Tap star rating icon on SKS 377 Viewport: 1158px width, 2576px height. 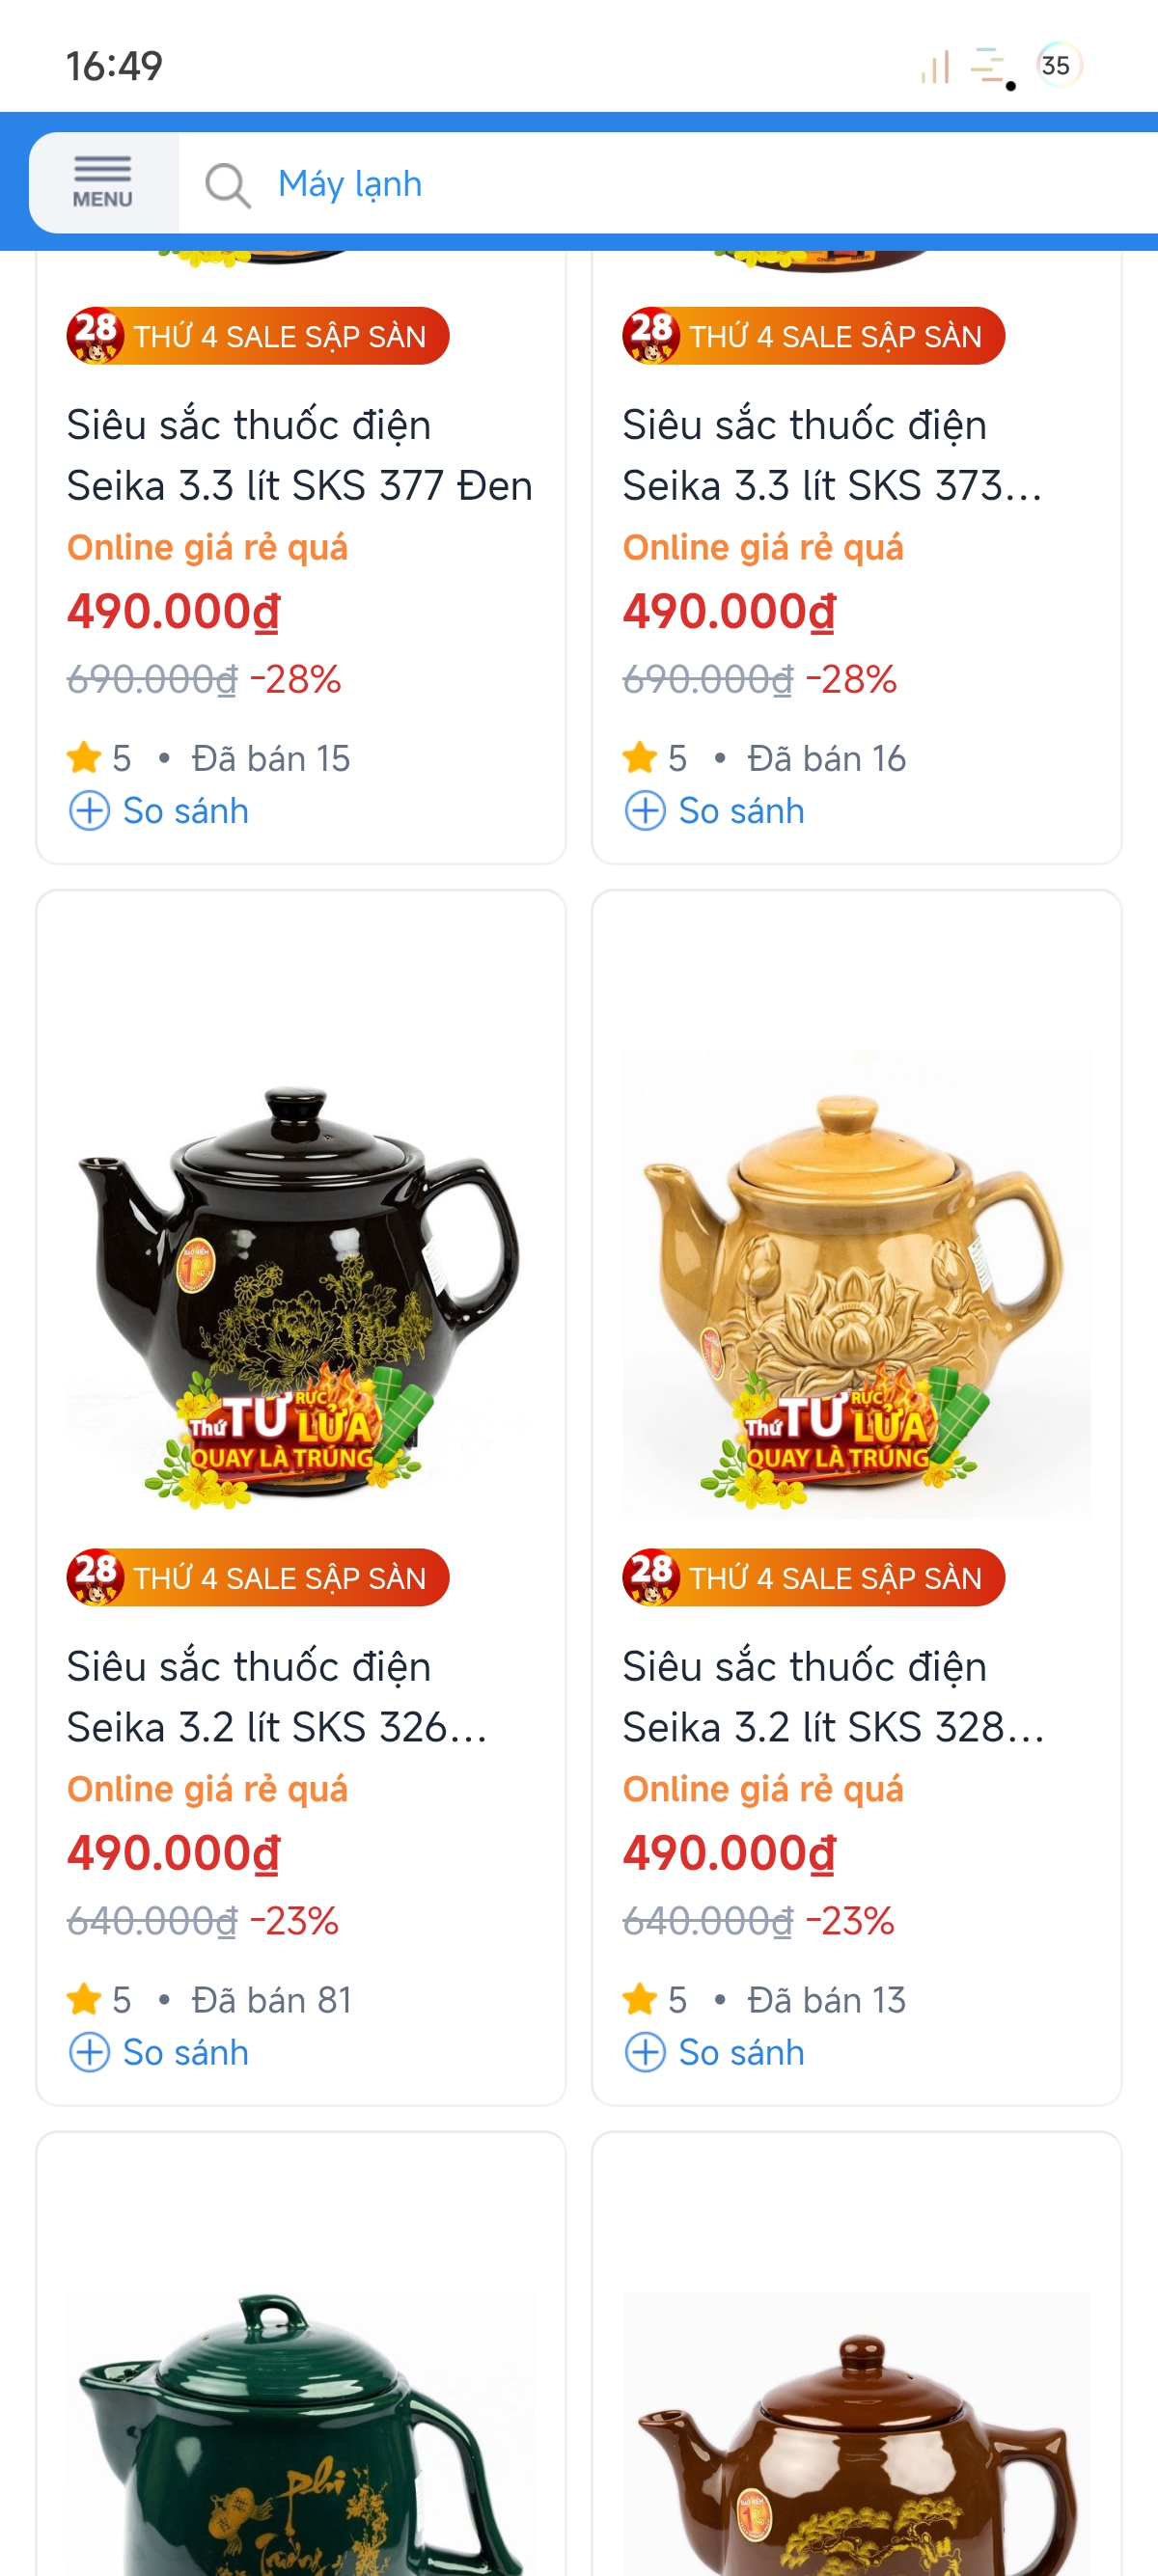pyautogui.click(x=85, y=757)
